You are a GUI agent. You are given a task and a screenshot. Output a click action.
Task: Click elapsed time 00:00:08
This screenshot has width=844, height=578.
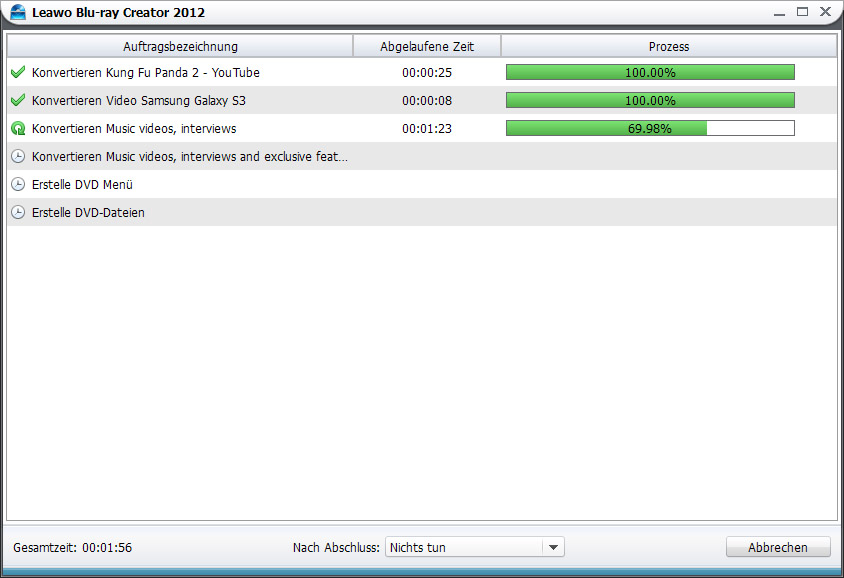(x=427, y=101)
